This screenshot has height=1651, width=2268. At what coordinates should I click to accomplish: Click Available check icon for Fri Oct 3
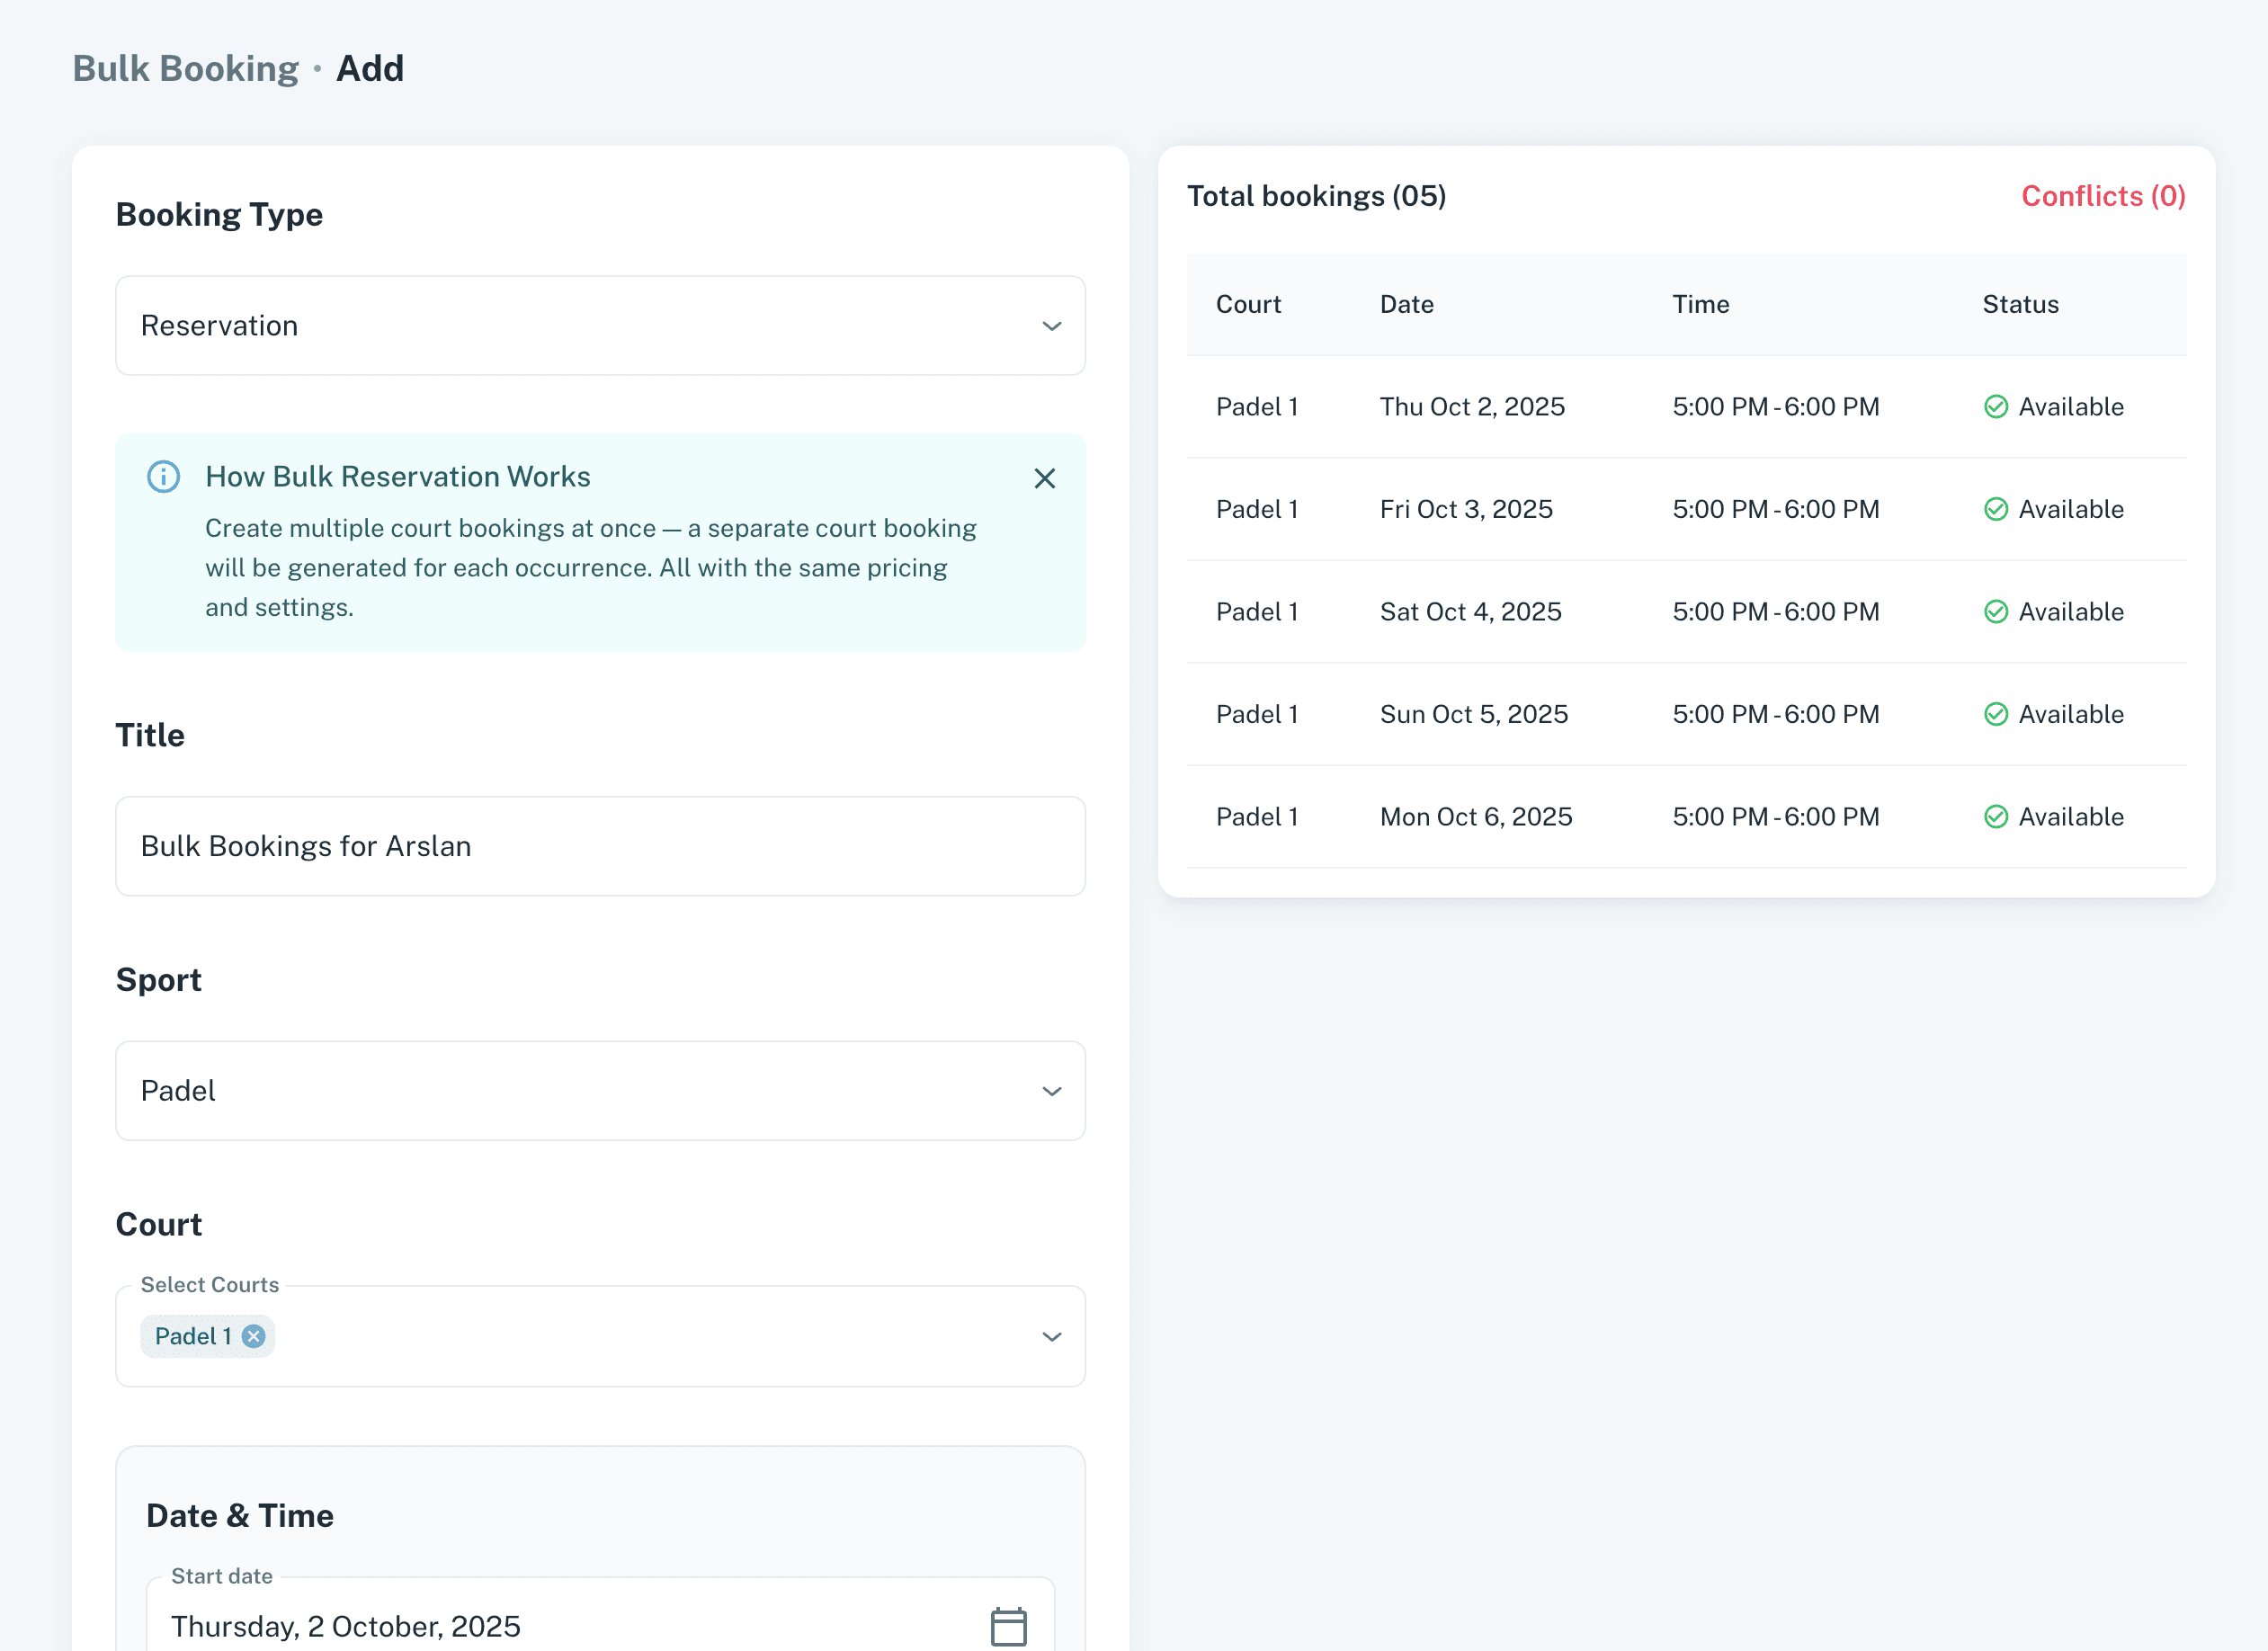pos(1995,509)
